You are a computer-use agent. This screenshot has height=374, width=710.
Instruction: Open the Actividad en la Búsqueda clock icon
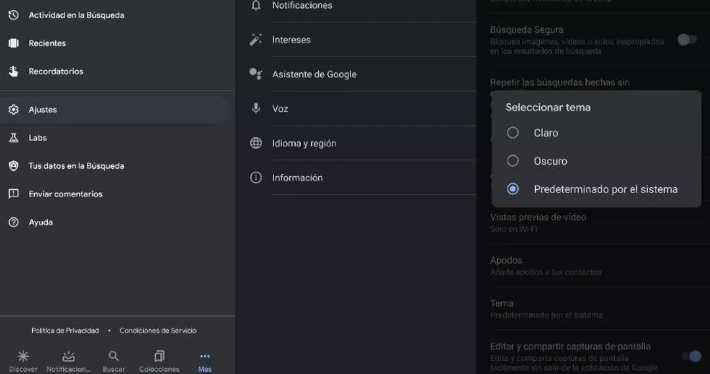click(14, 15)
